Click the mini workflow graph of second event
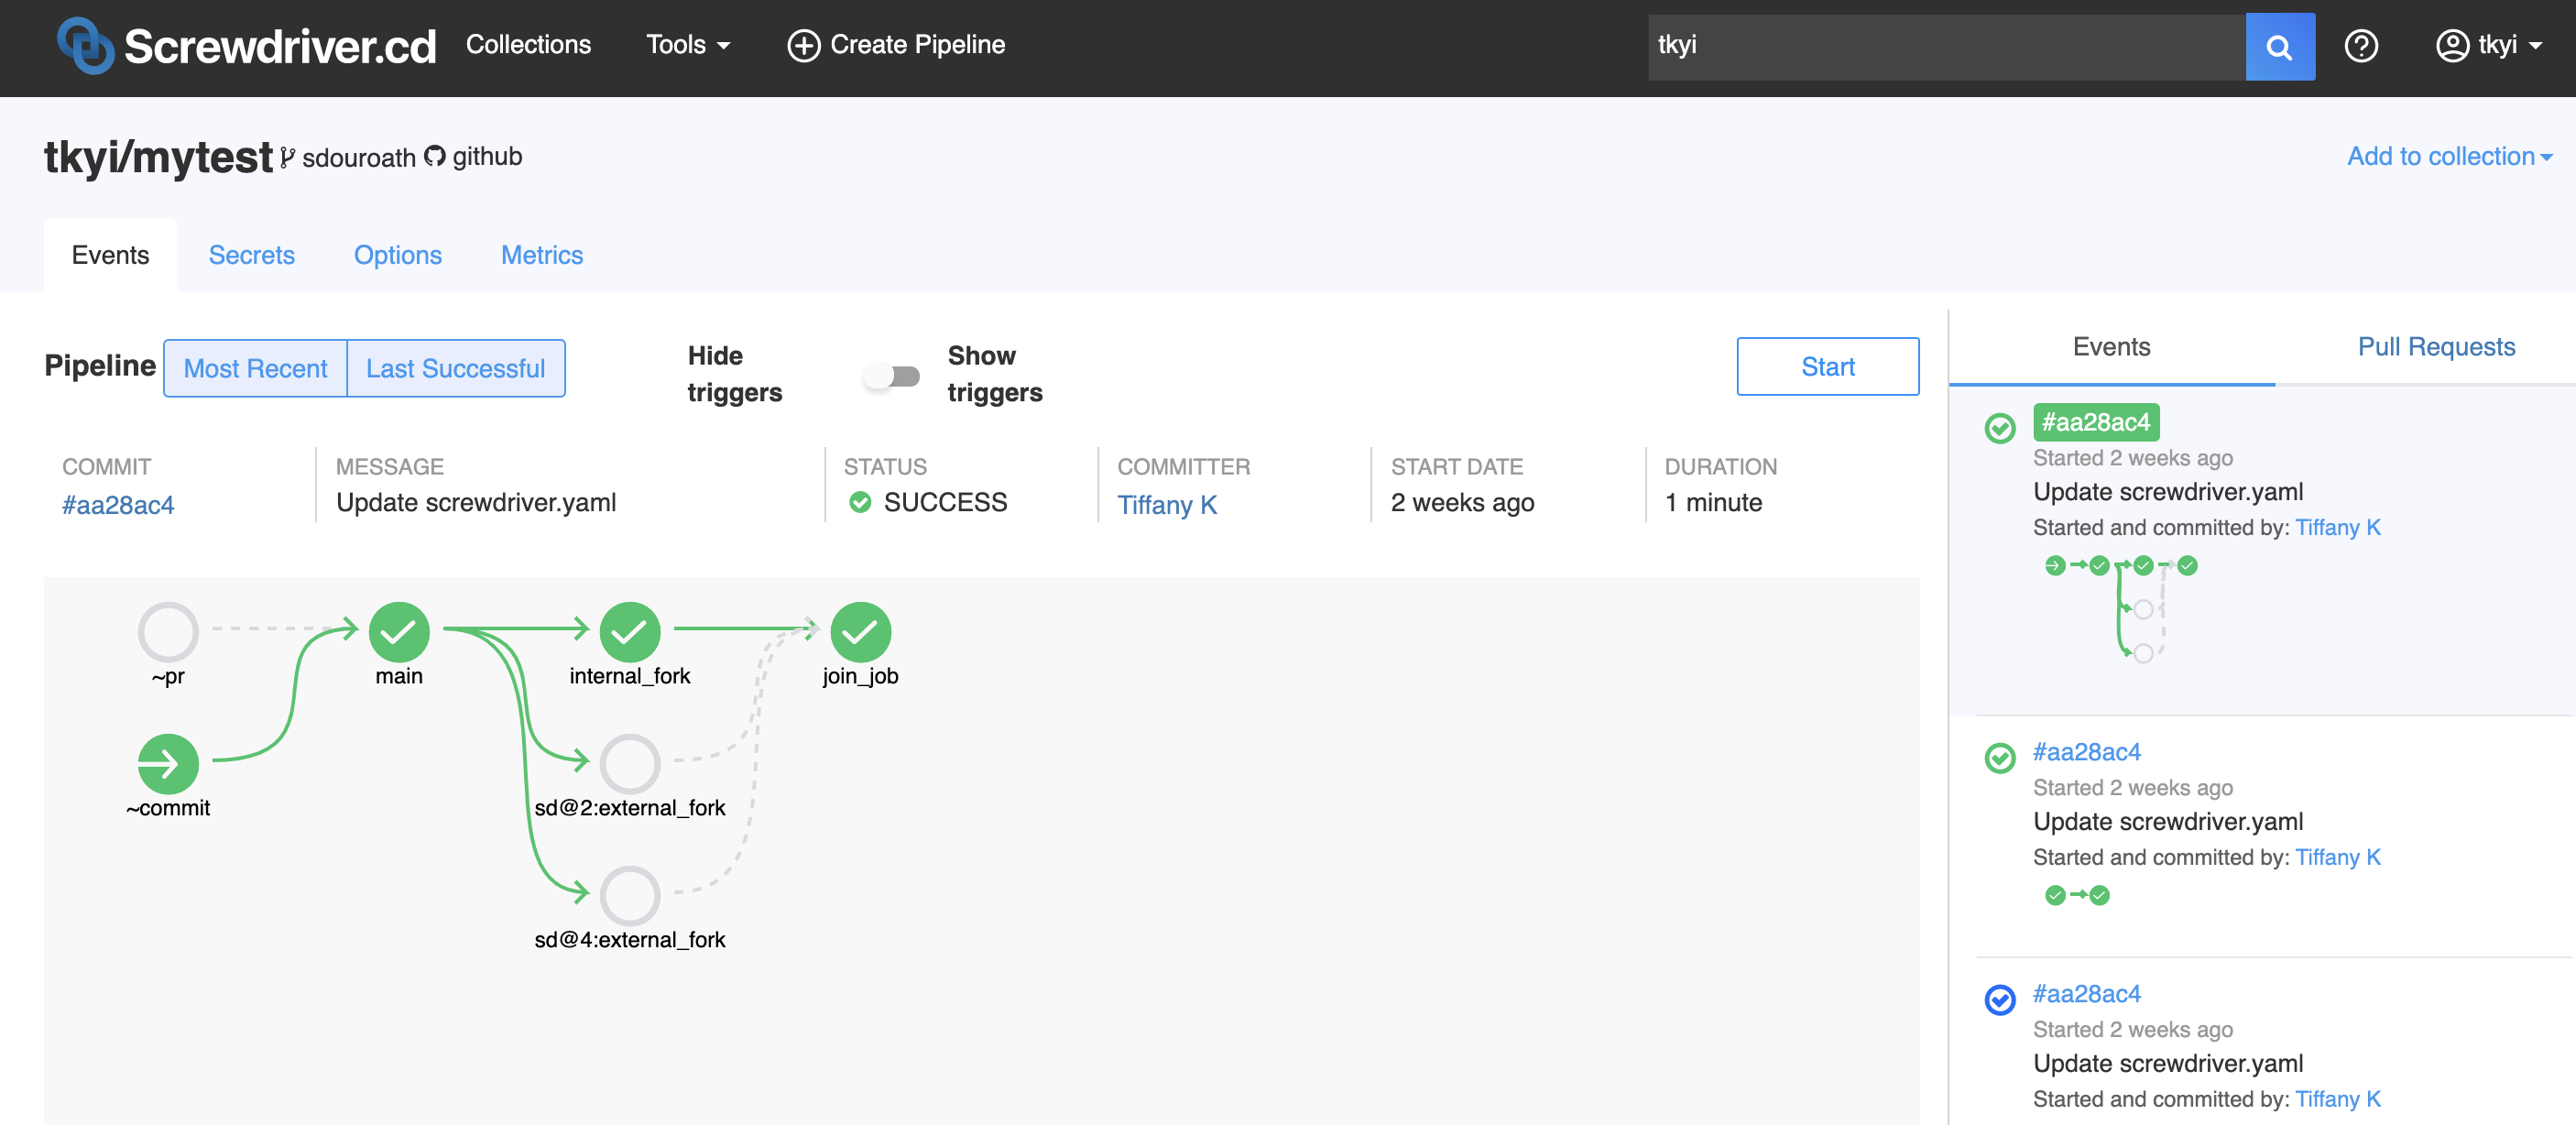This screenshot has width=2576, height=1125. point(2077,895)
